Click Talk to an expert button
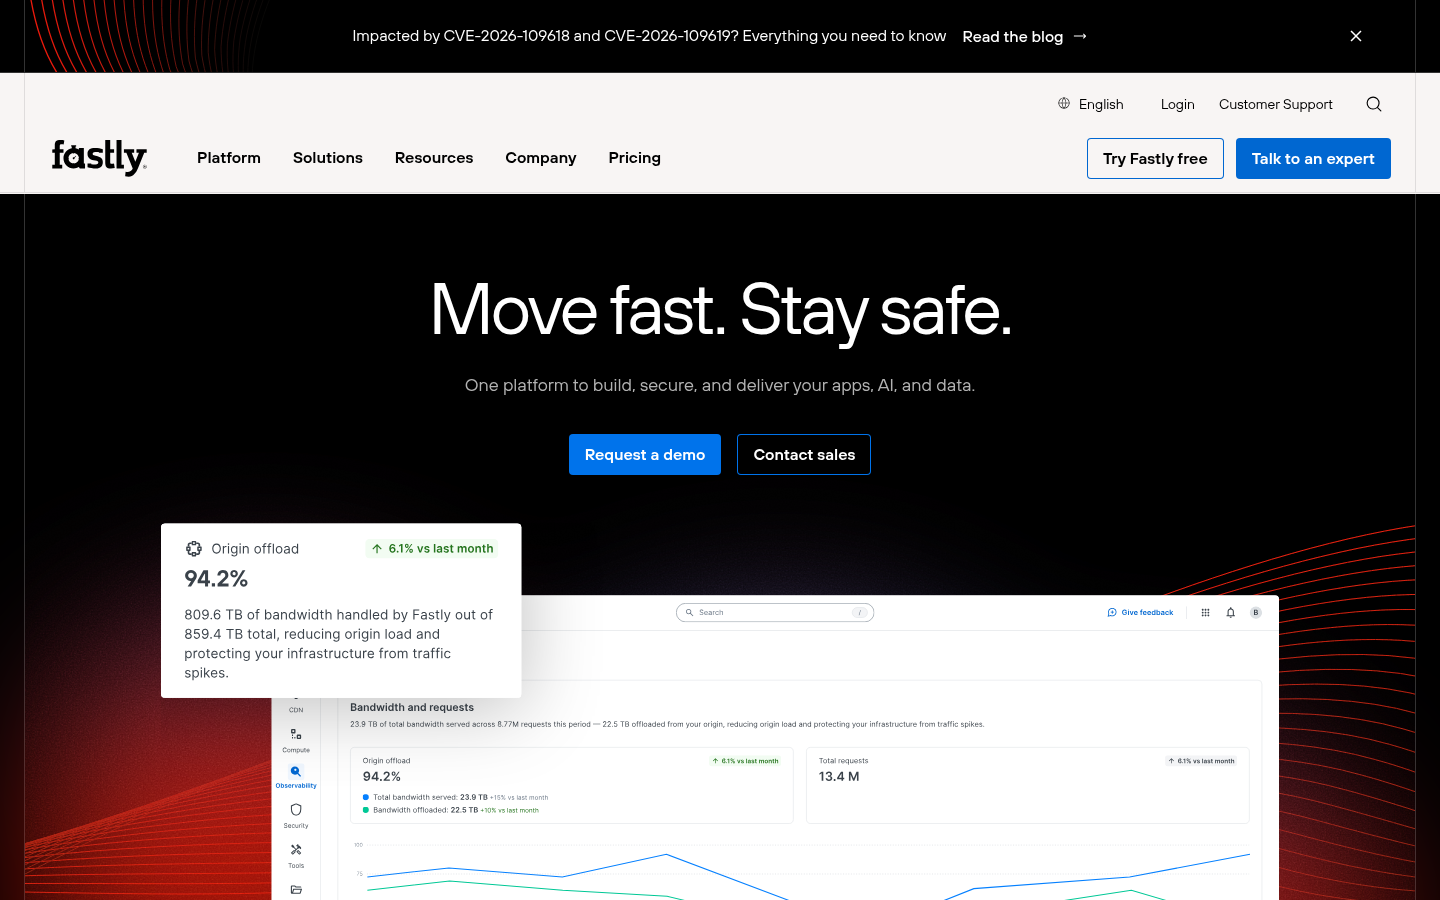The width and height of the screenshot is (1440, 900). click(1313, 159)
